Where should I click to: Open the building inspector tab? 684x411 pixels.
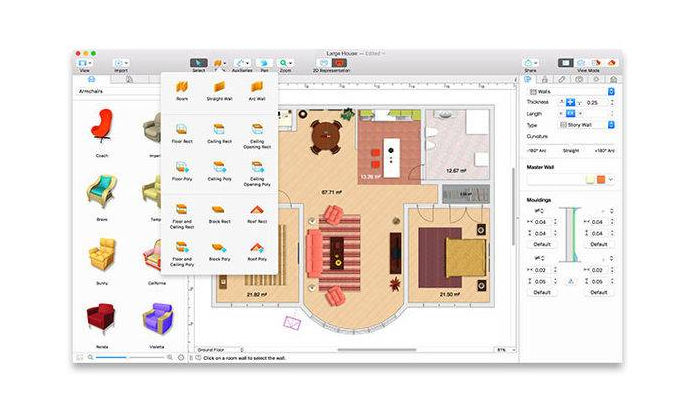tap(545, 79)
